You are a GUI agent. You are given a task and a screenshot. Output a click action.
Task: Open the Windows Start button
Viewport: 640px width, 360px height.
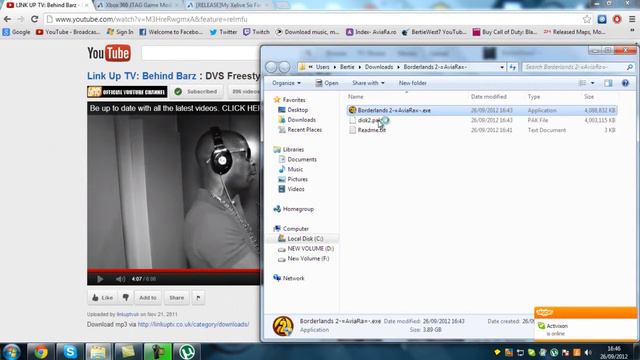[11, 352]
